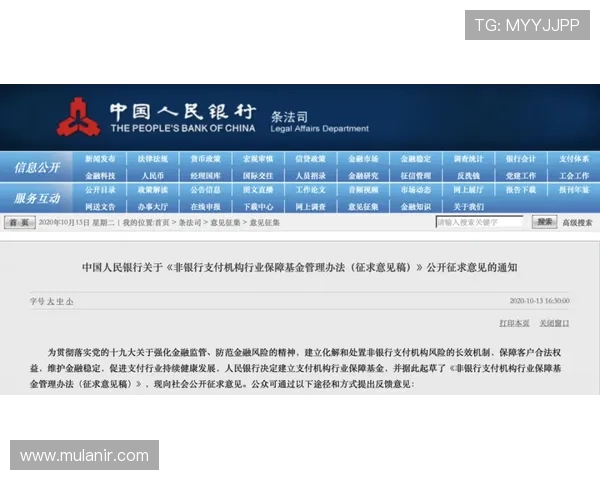Select the 金融科技 item

100,176
